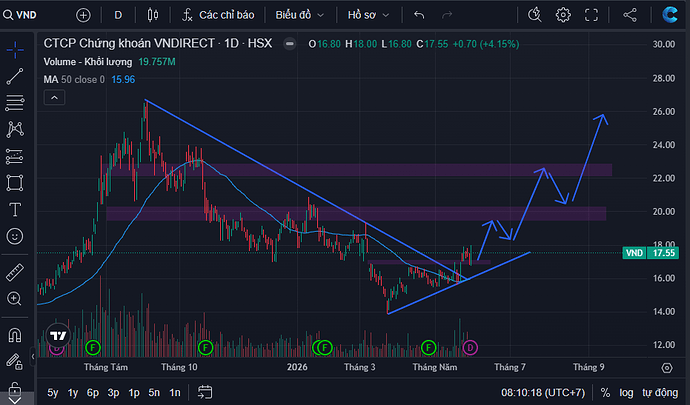Toggle stay in drawing mode pencil-lock
This screenshot has height=405, width=690.
coord(15,362)
